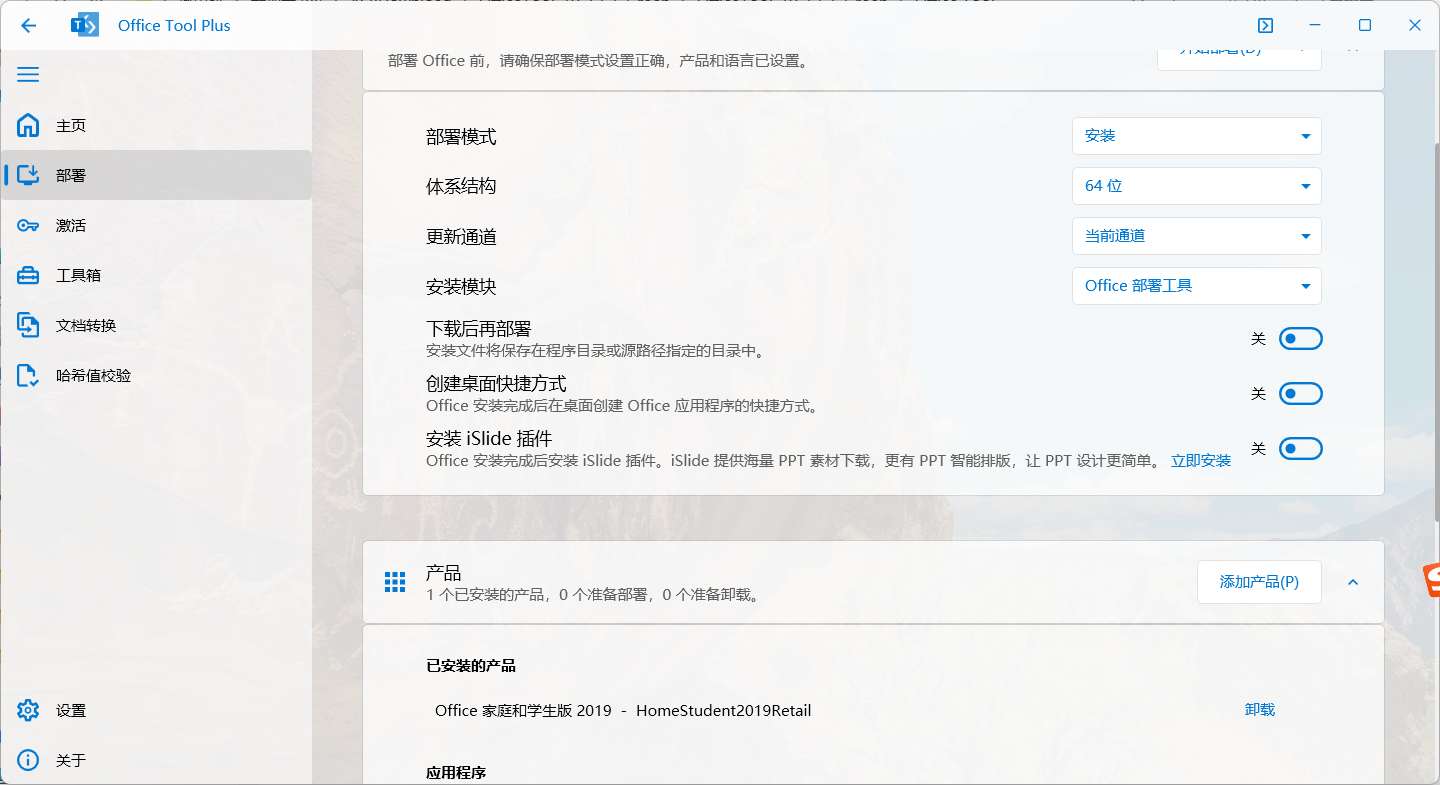Screen dimensions: 1440x785
Task: Click the 部署 Office 前 notice text
Action: click(598, 61)
